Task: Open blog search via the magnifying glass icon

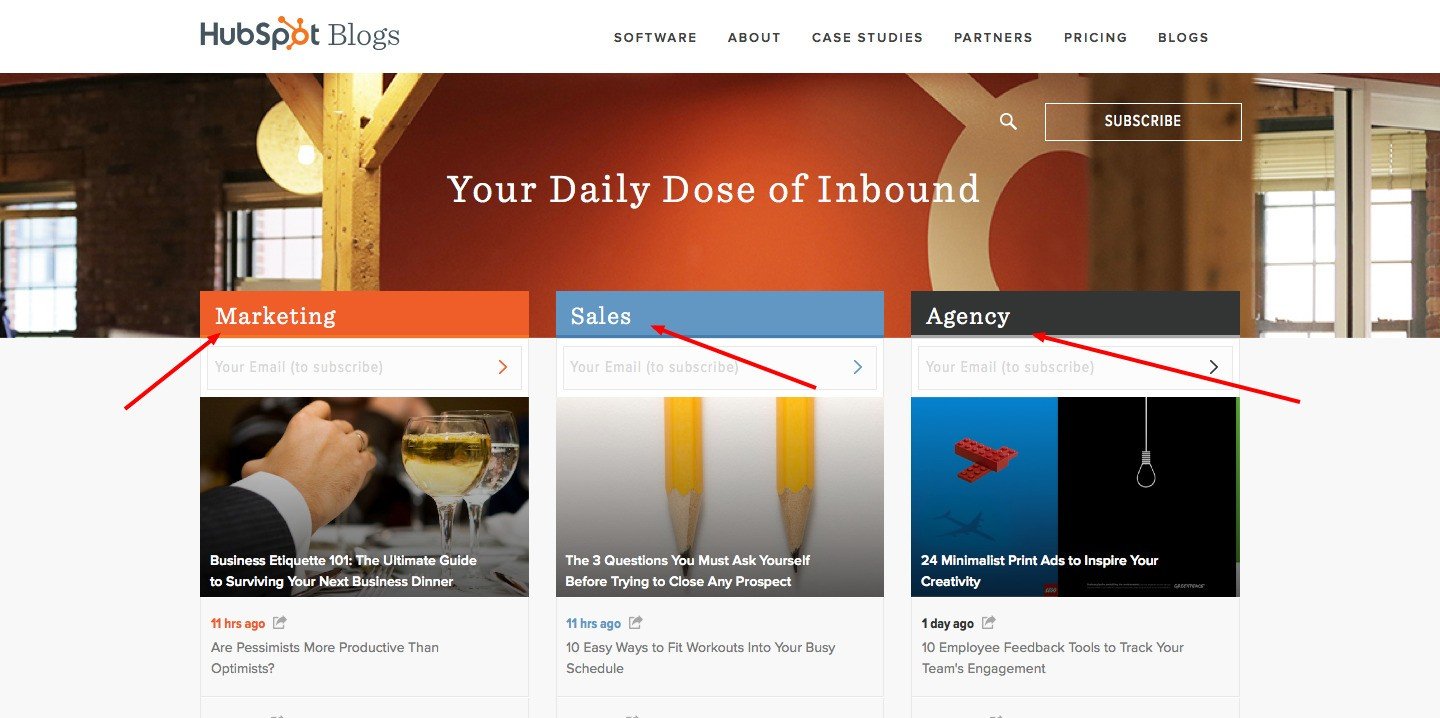Action: pos(1007,121)
